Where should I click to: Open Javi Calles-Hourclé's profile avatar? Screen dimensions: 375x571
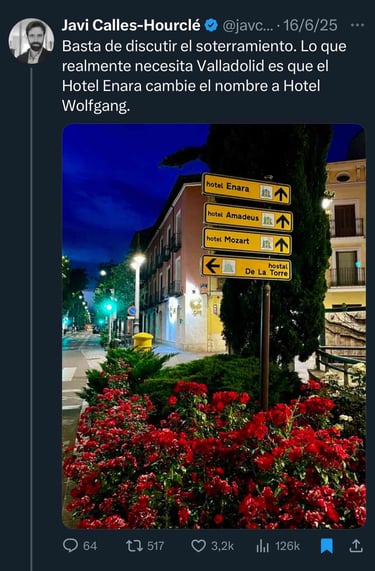31,41
